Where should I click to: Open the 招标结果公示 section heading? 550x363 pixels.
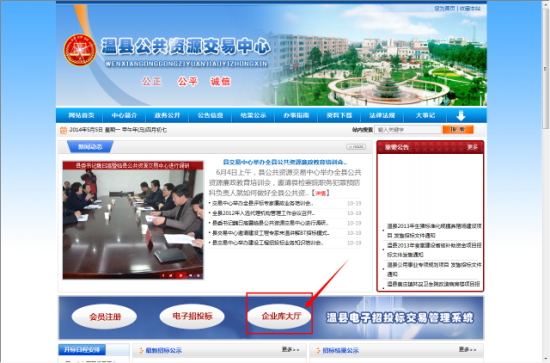tap(341, 350)
